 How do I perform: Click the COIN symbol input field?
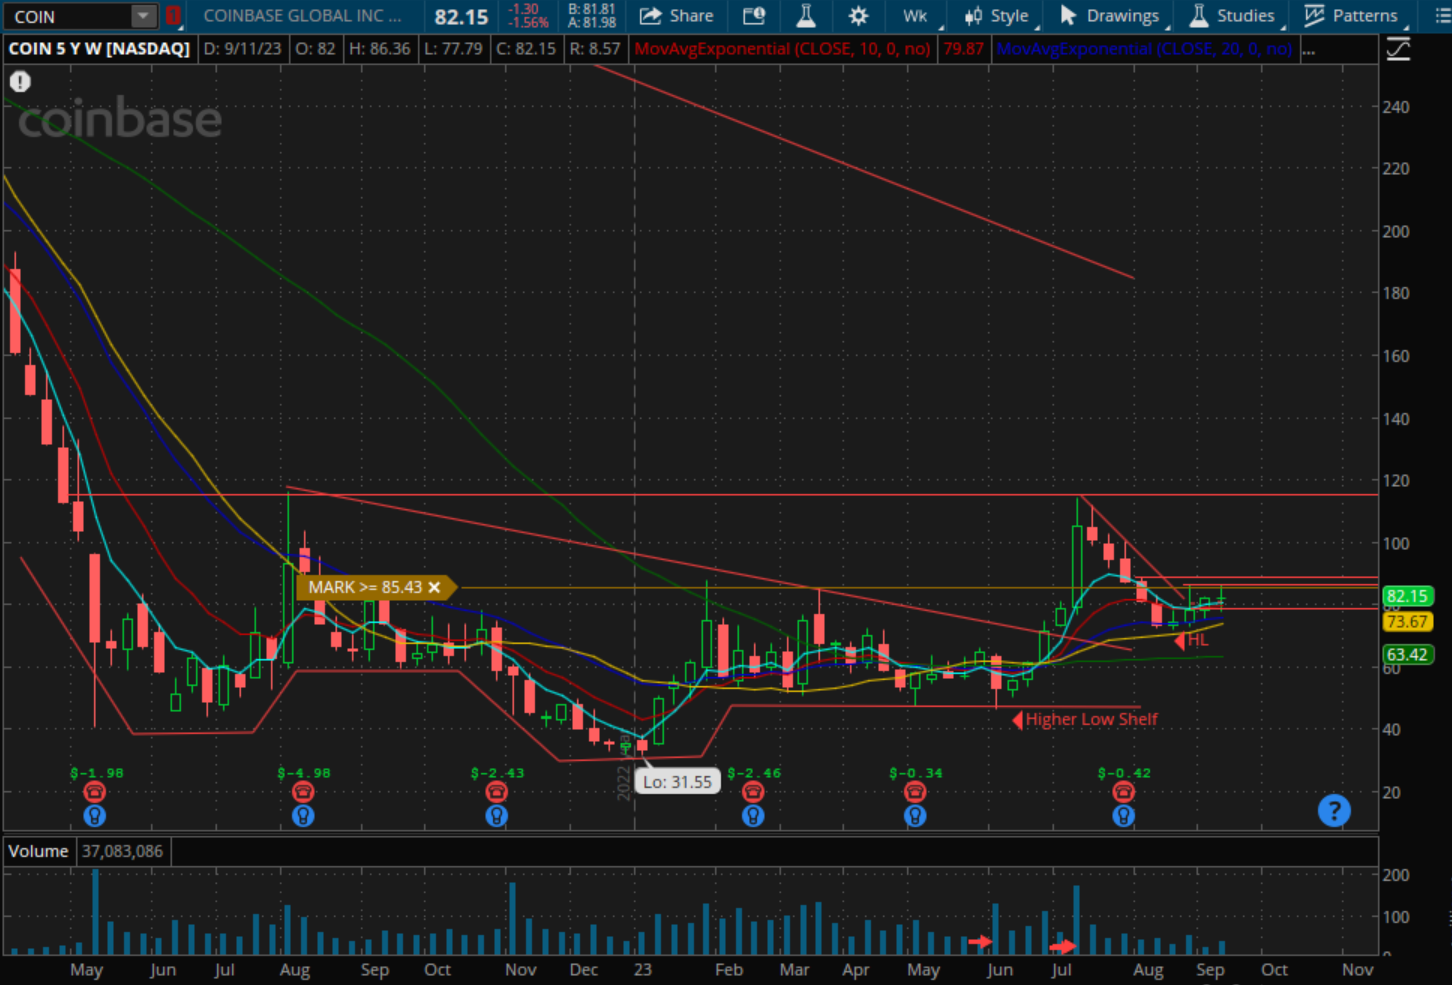[67, 16]
